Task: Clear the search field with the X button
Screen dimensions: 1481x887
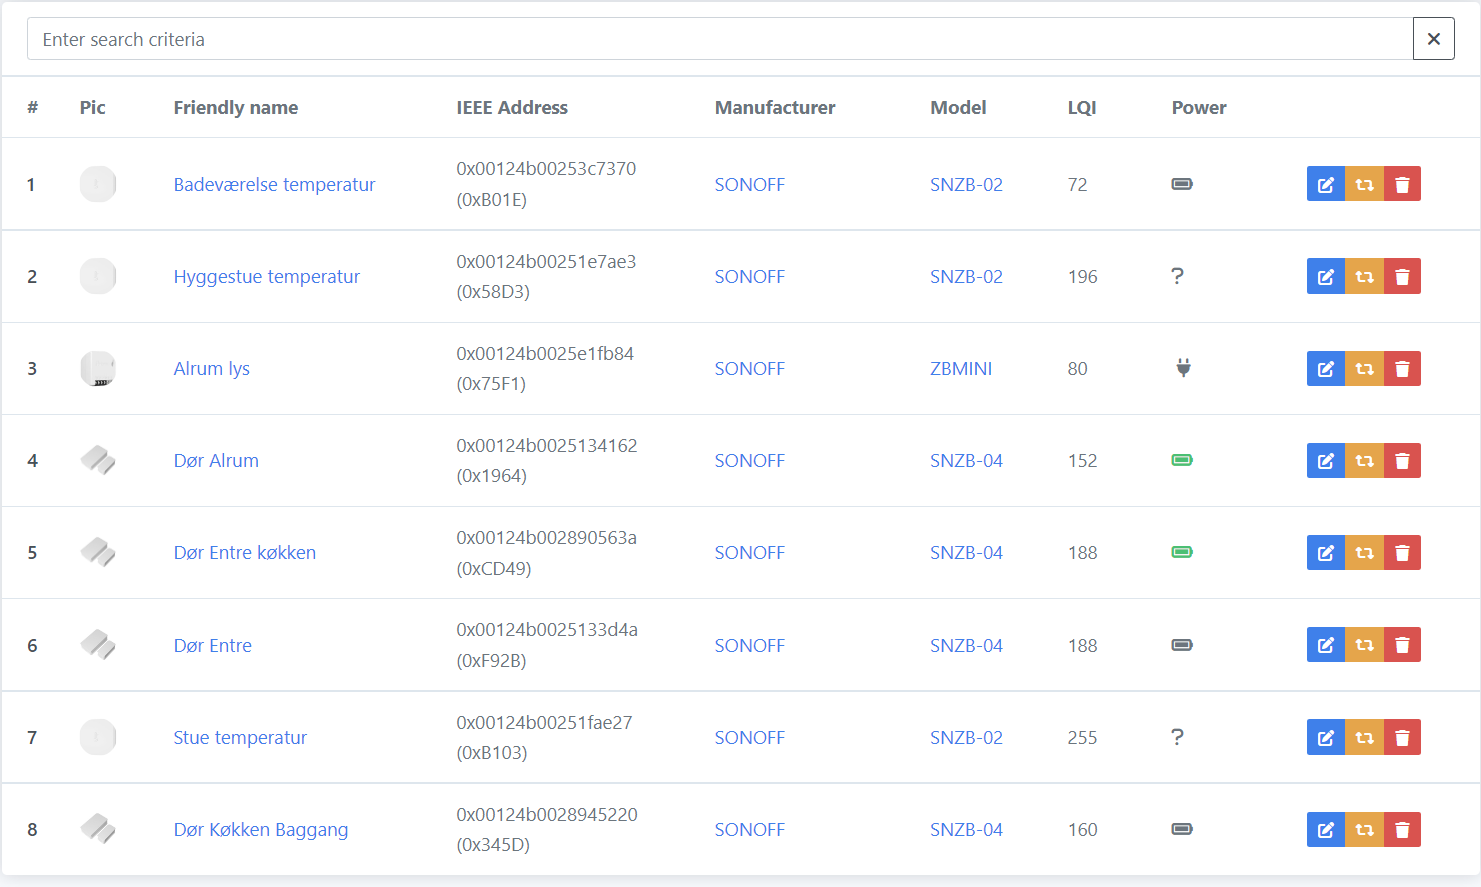Action: (1433, 38)
